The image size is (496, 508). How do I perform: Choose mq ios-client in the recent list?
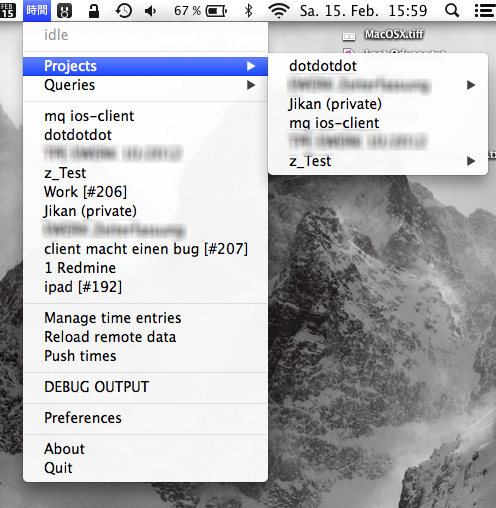[x=145, y=116]
